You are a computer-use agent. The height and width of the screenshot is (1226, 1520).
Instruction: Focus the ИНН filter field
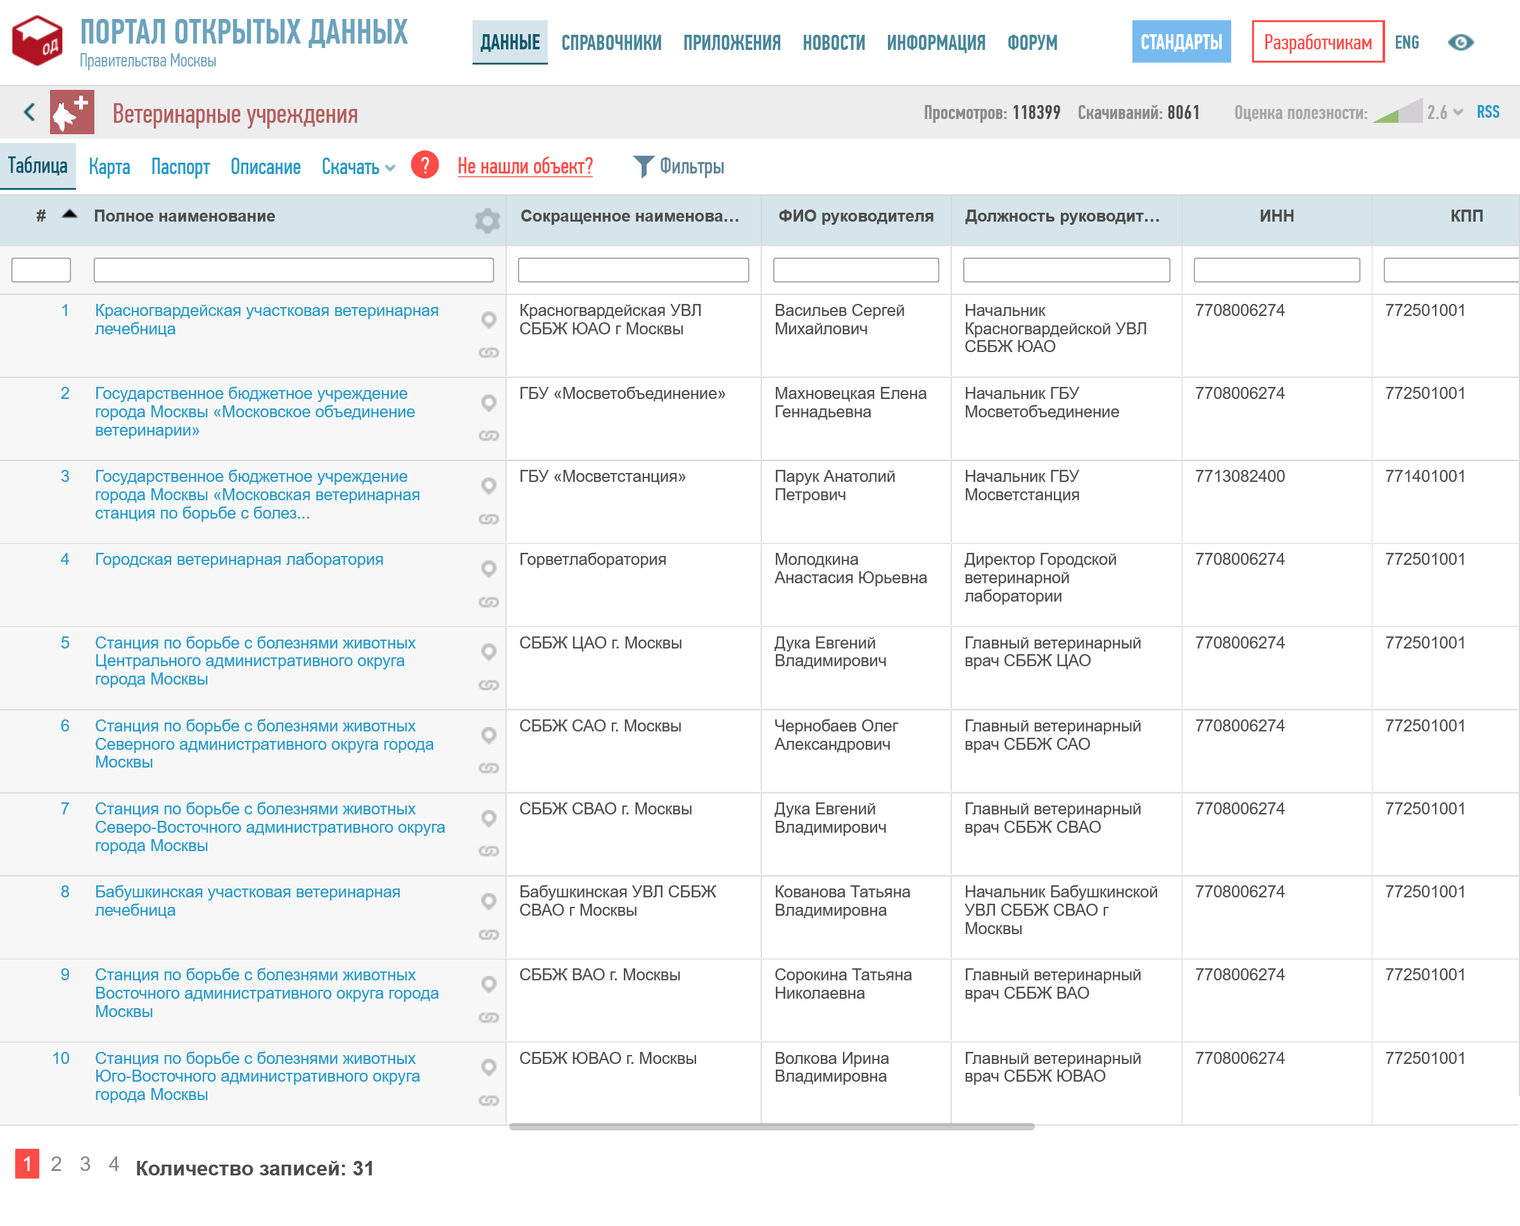(x=1277, y=270)
